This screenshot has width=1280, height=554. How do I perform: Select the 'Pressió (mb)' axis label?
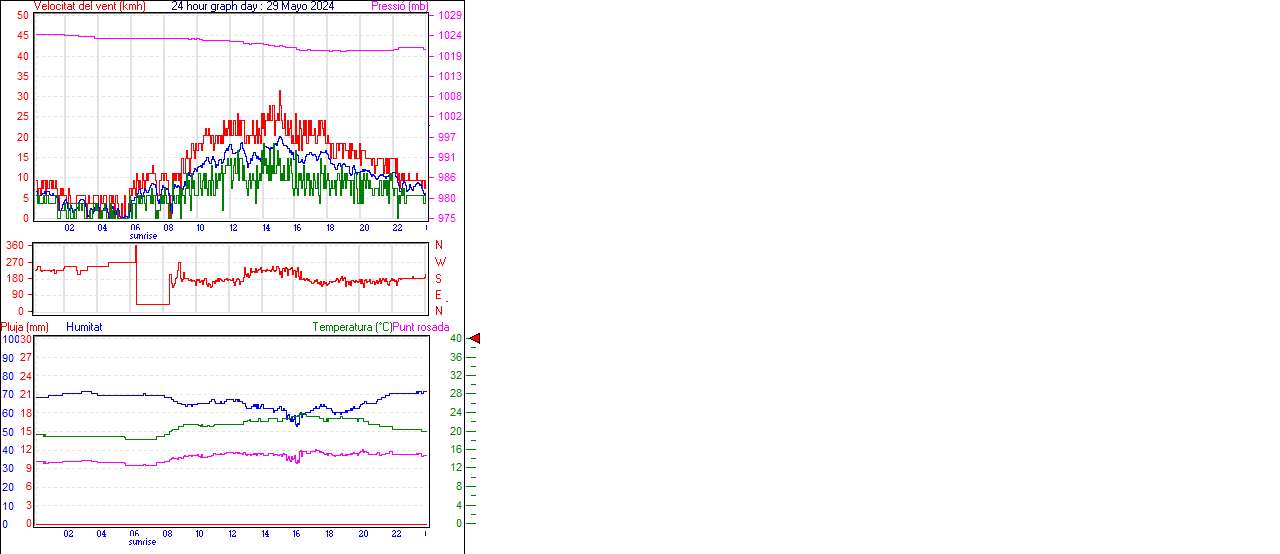tap(398, 6)
